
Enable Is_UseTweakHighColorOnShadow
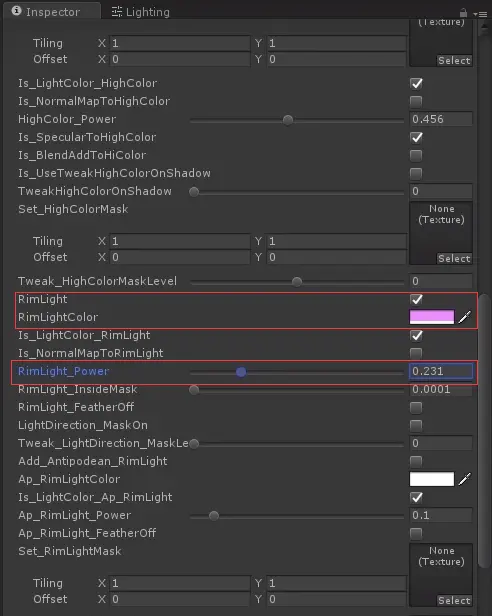point(416,173)
